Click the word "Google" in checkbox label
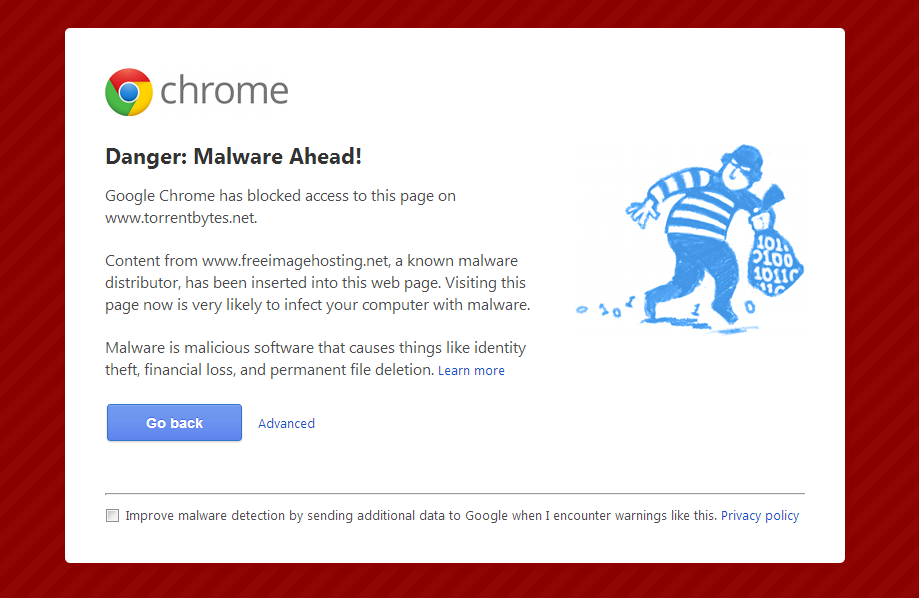The width and height of the screenshot is (919, 598). pos(486,516)
